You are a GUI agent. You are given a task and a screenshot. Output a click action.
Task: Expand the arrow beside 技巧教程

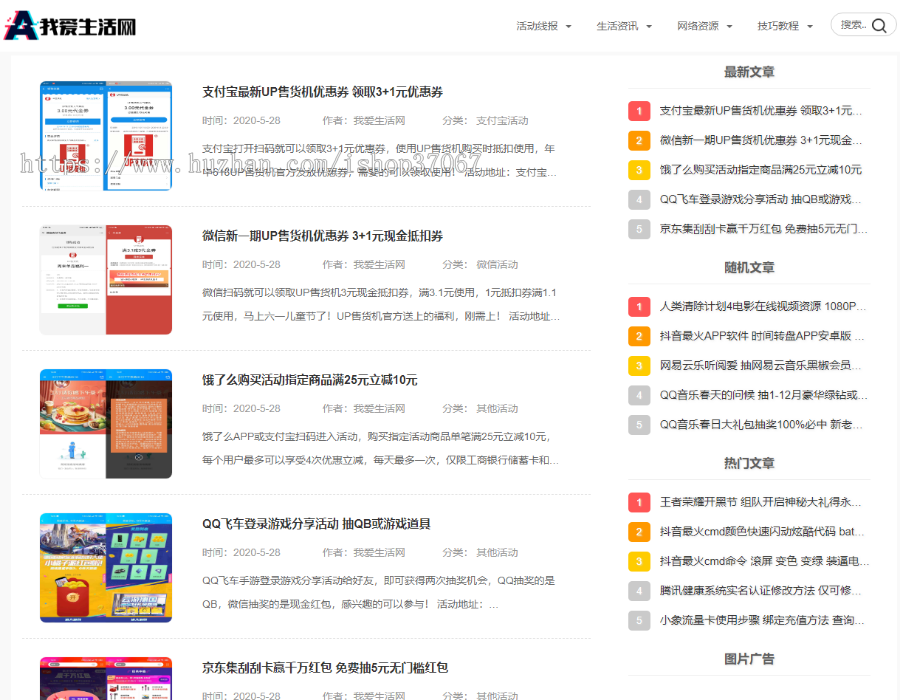[810, 26]
